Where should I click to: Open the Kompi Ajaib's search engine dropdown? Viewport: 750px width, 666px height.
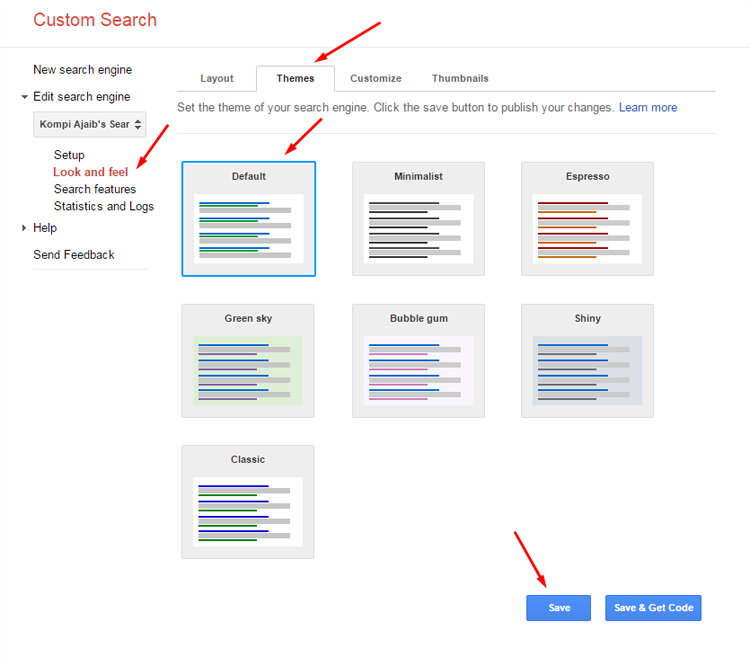point(89,124)
